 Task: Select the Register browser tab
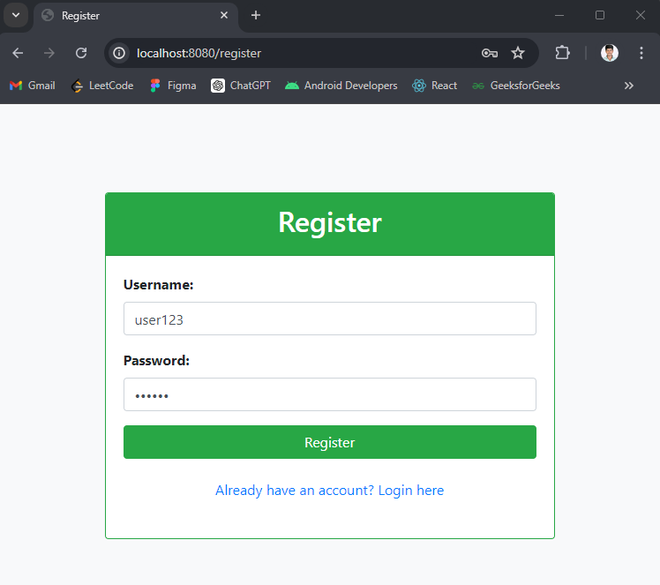click(128, 15)
